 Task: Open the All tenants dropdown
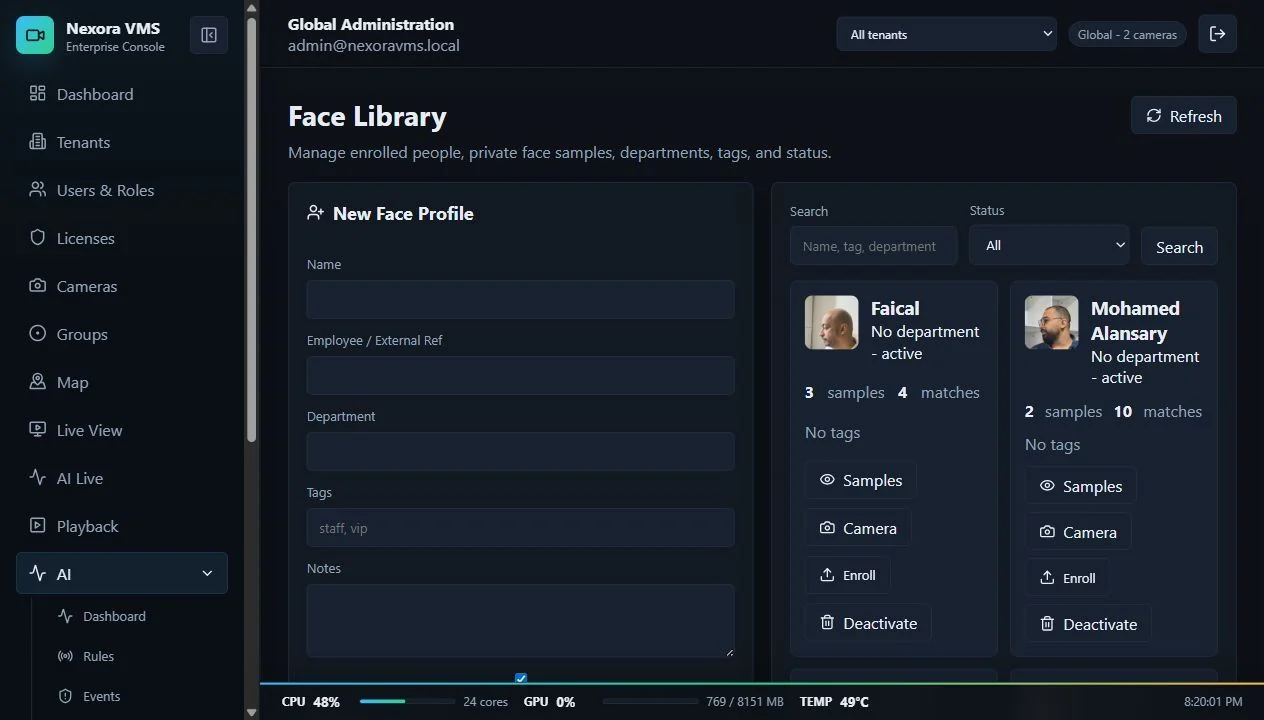947,34
